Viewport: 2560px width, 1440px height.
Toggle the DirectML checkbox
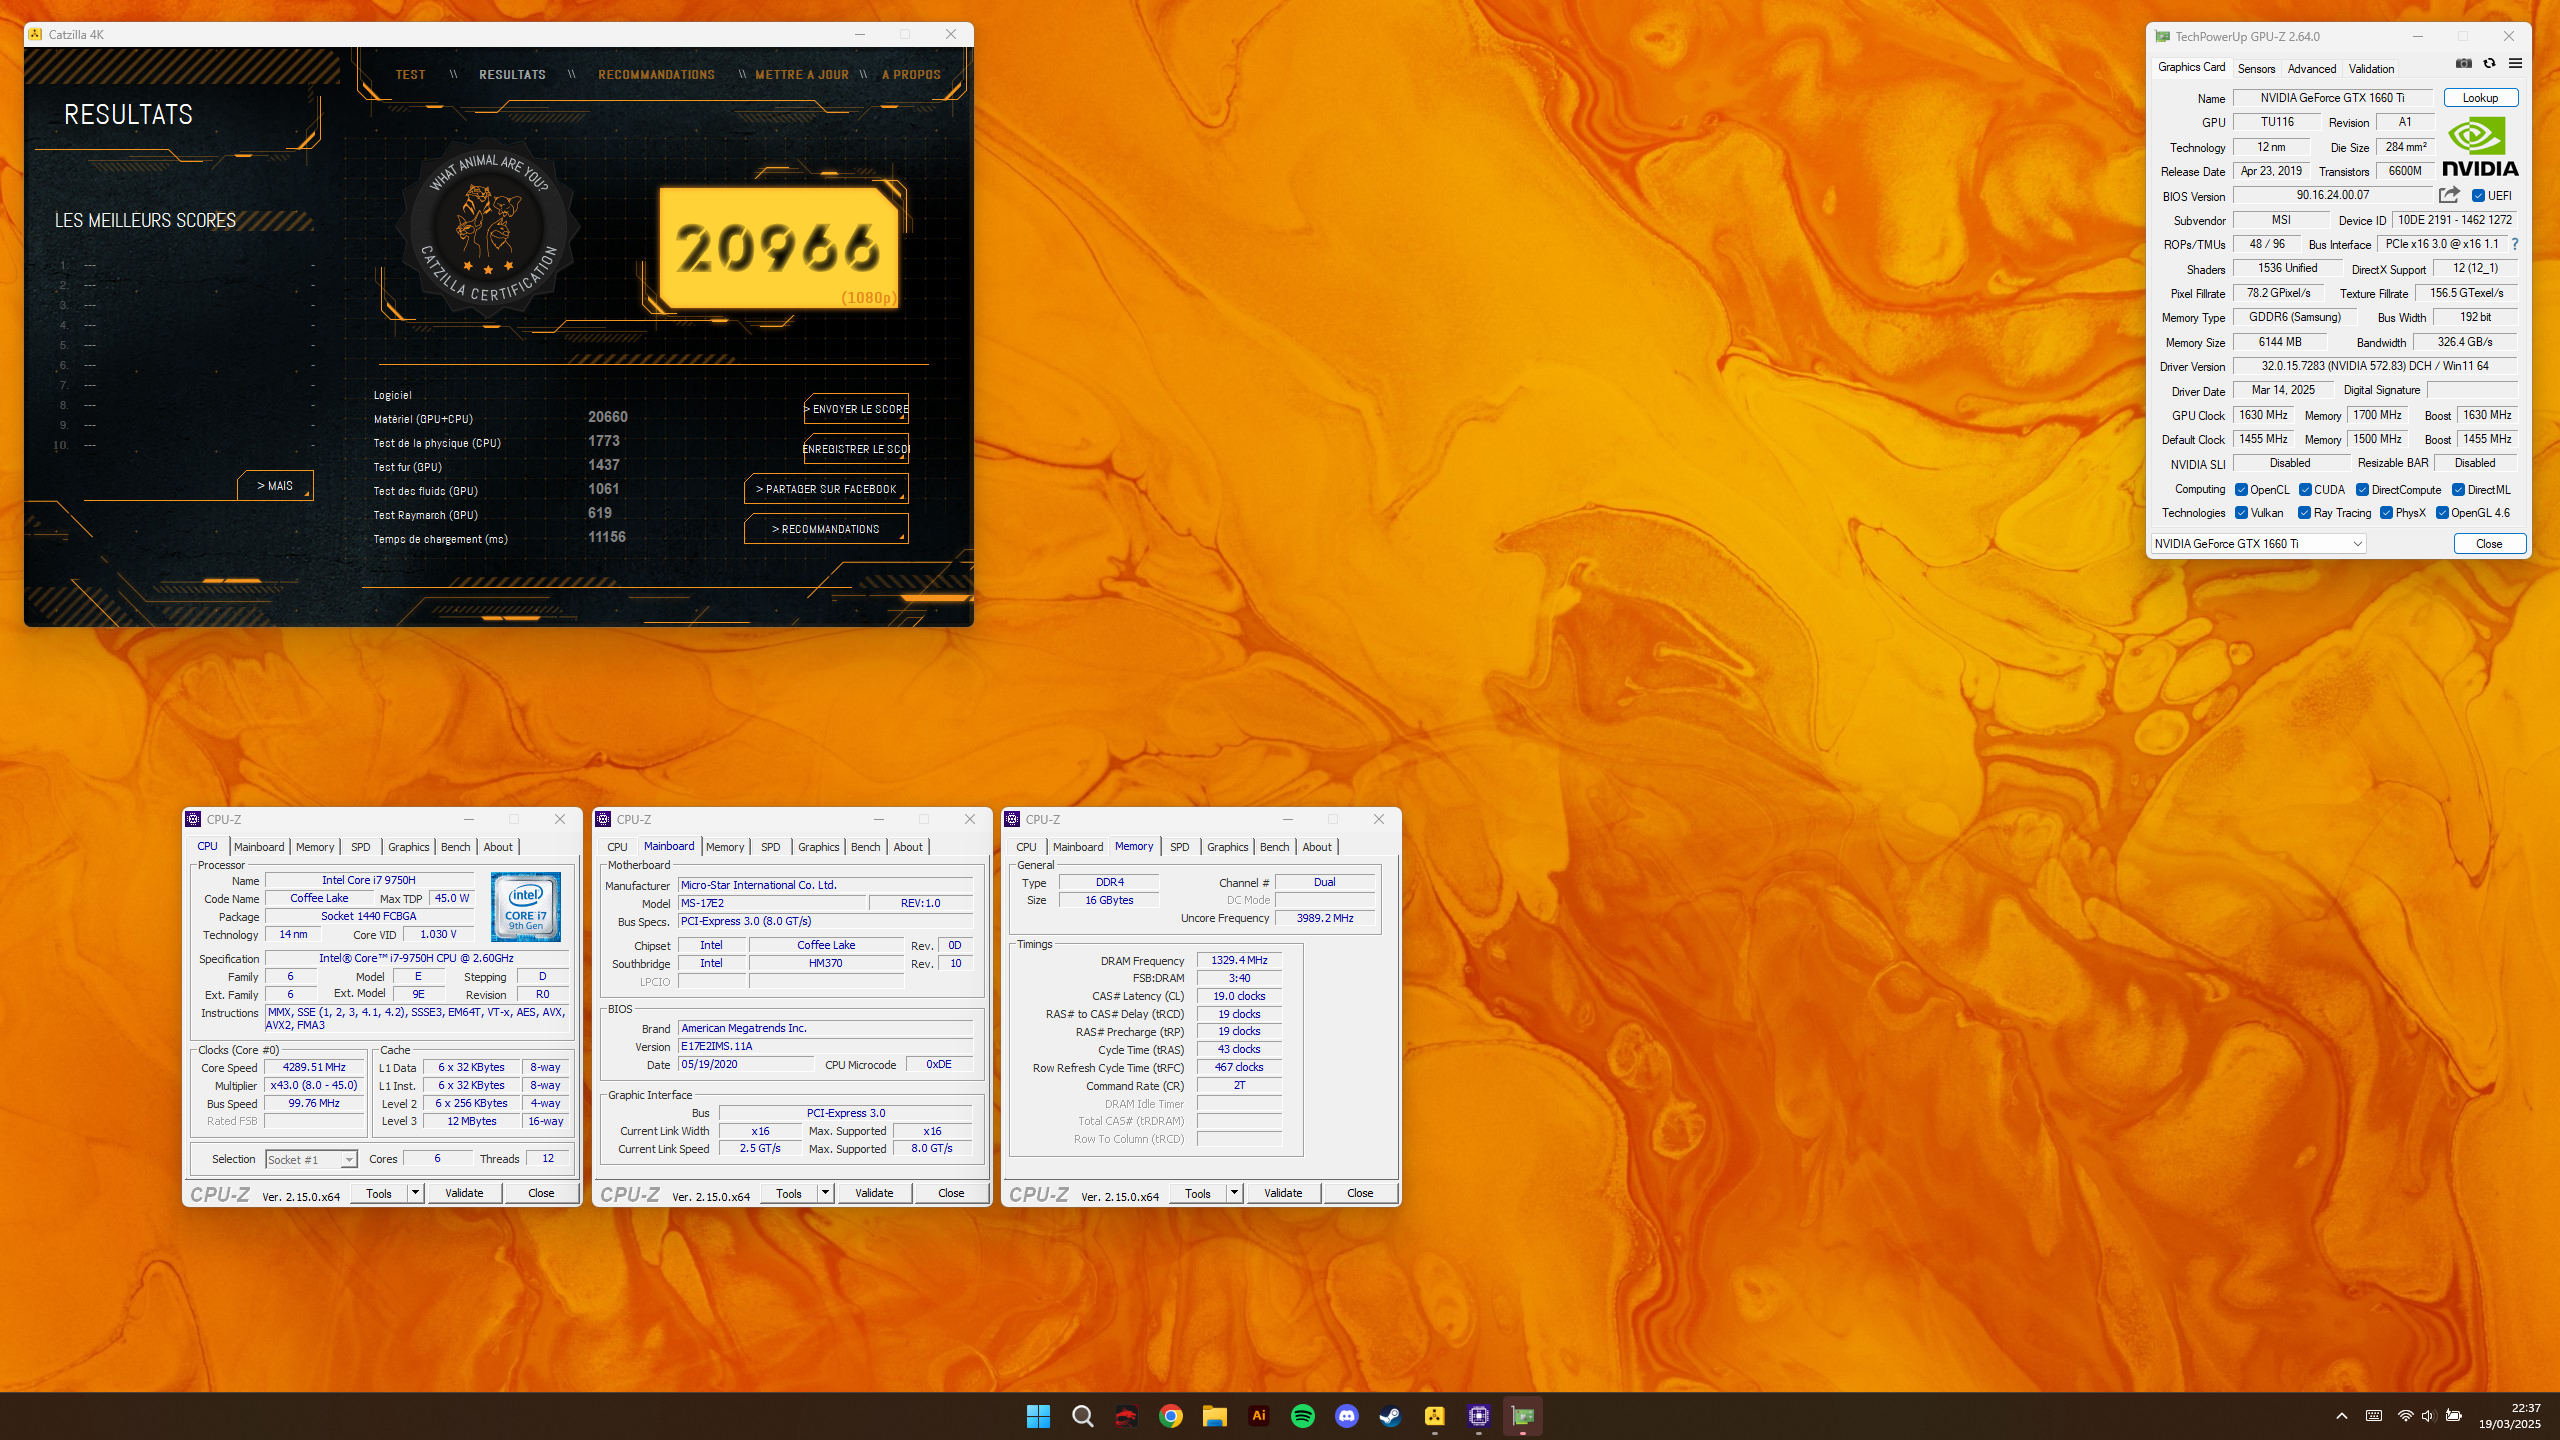coord(2458,490)
